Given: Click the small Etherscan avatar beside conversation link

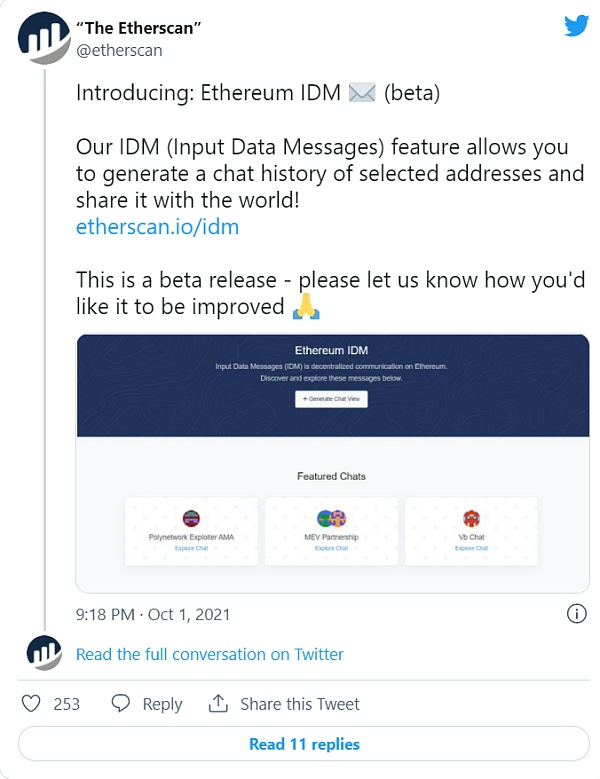Looking at the screenshot, I should click(43, 653).
